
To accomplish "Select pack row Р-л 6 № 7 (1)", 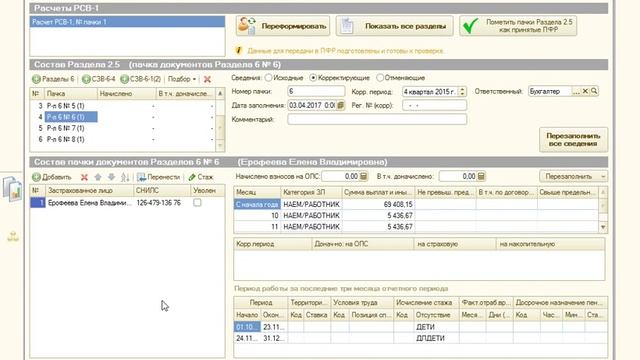I will [x=122, y=128].
